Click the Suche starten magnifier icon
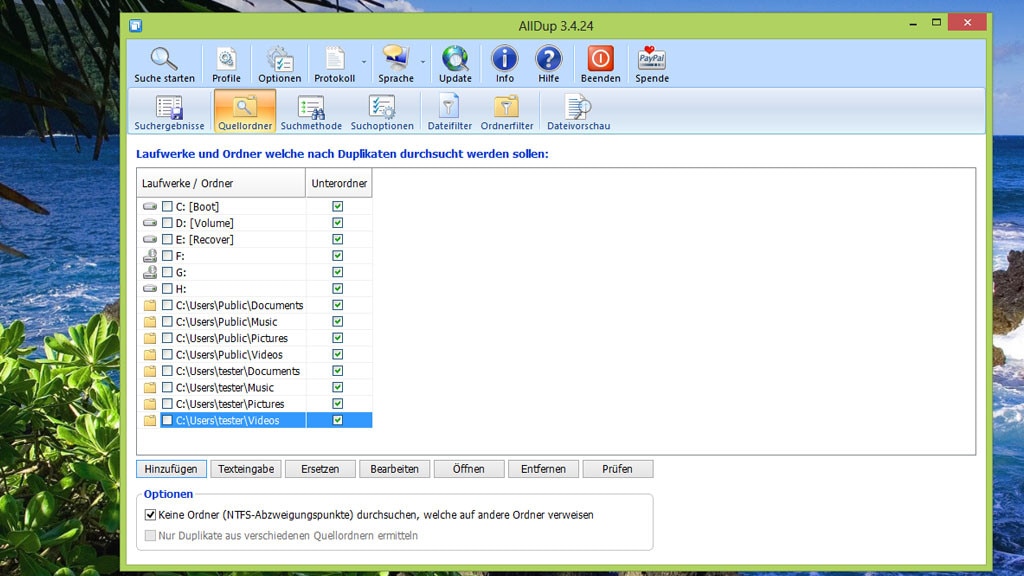 pyautogui.click(x=164, y=59)
